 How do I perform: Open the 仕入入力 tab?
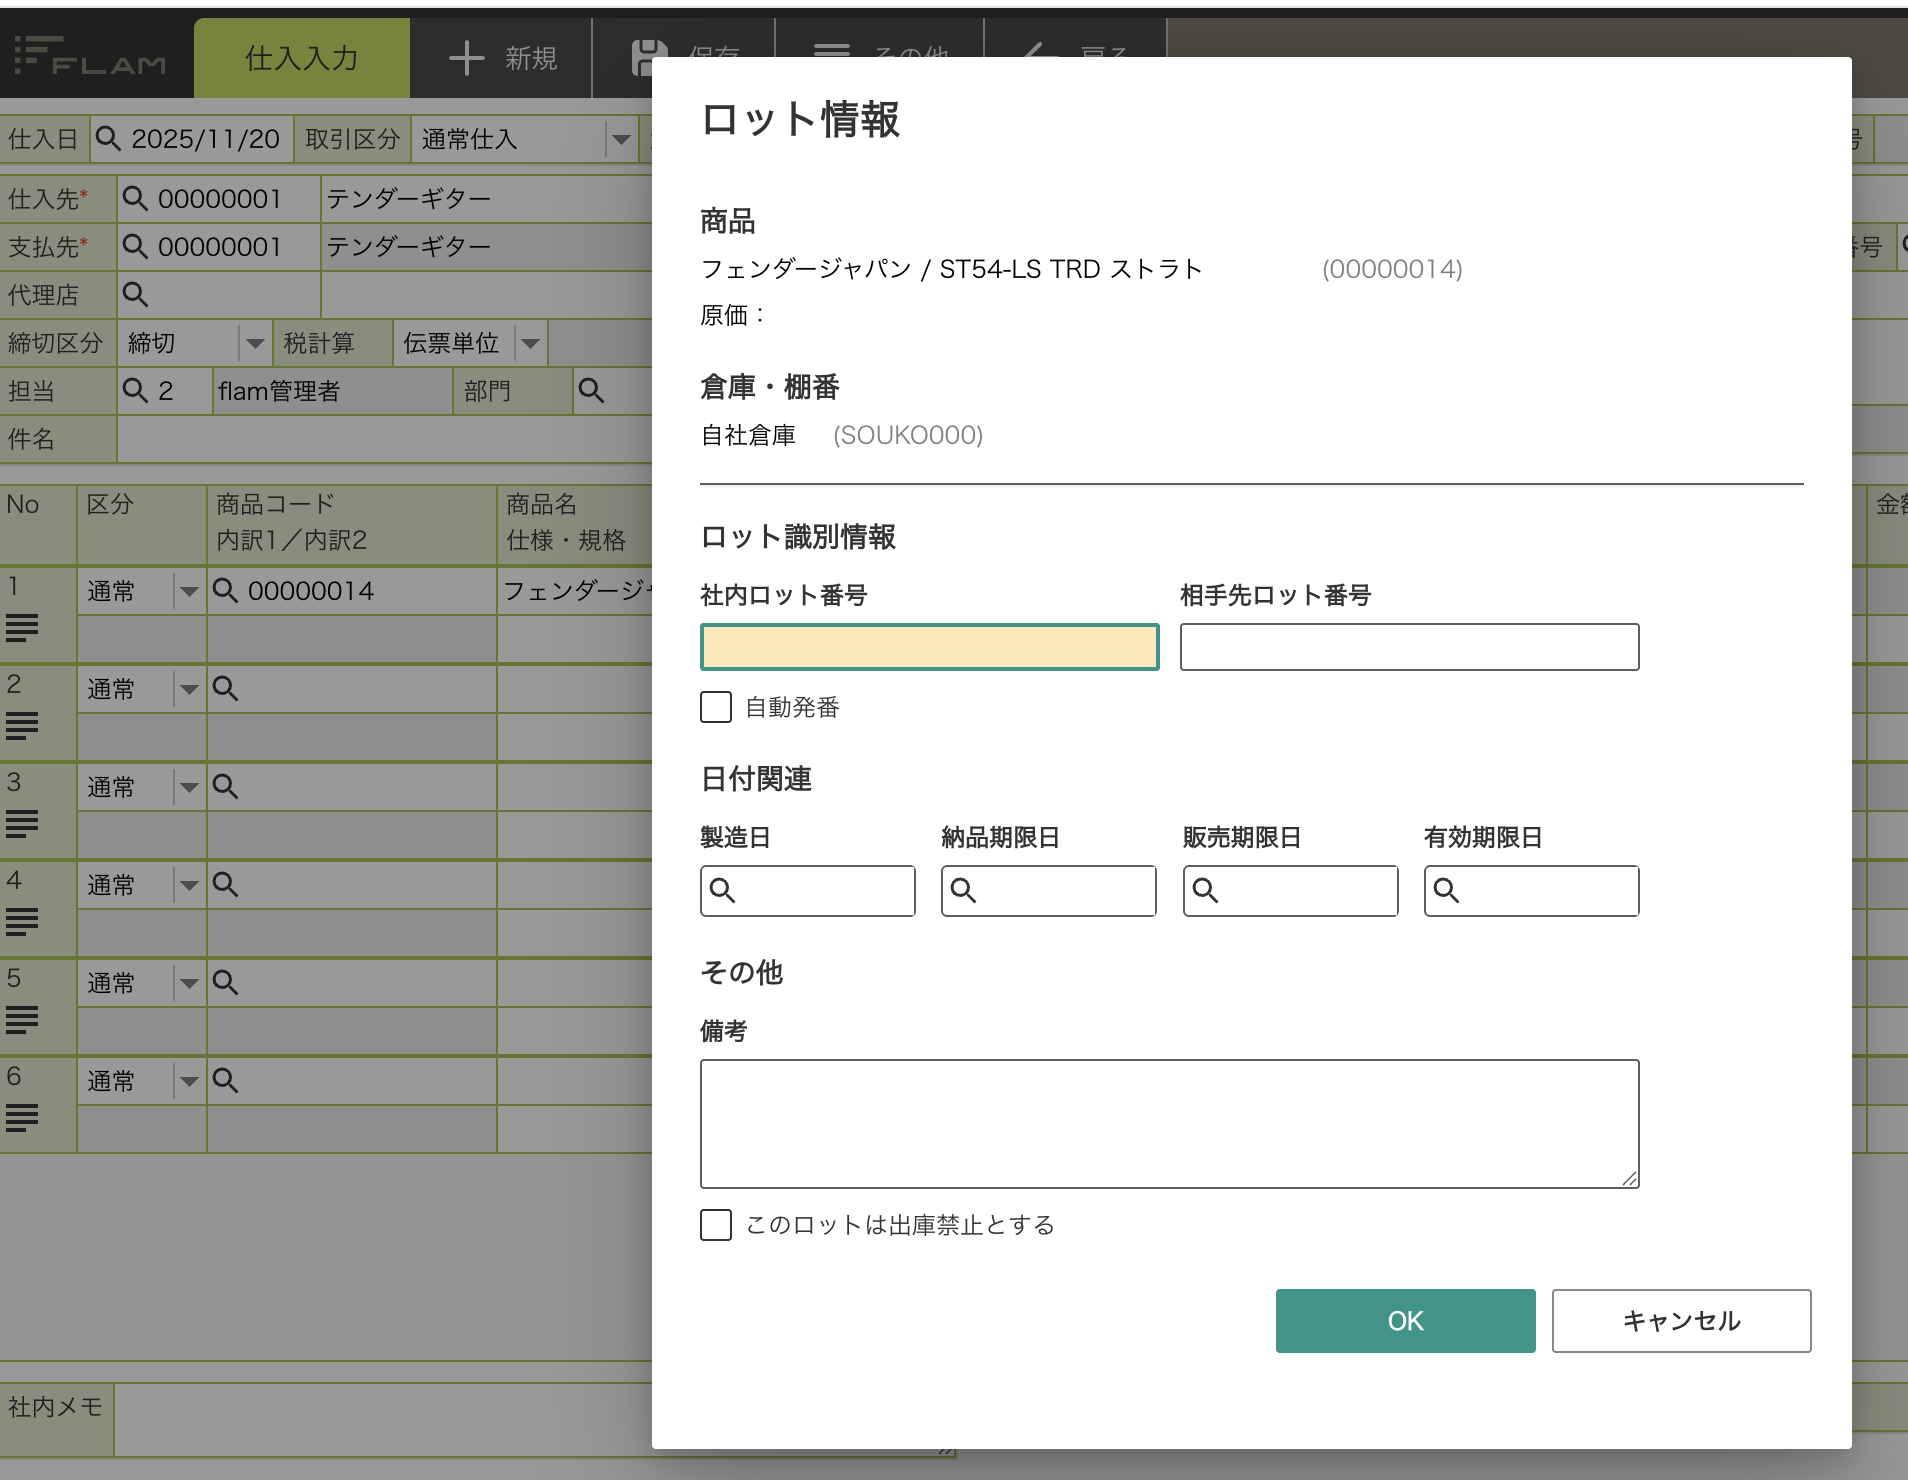pyautogui.click(x=302, y=58)
